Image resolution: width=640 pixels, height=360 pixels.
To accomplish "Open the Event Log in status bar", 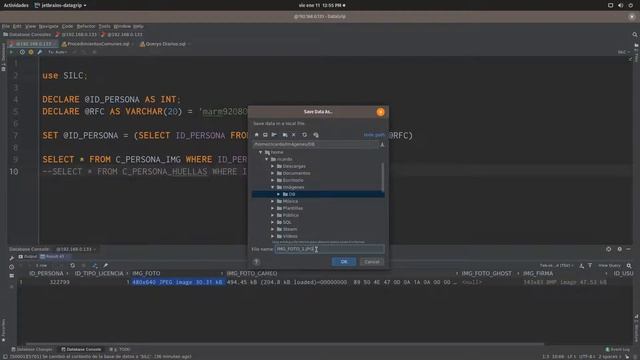I will point(618,349).
